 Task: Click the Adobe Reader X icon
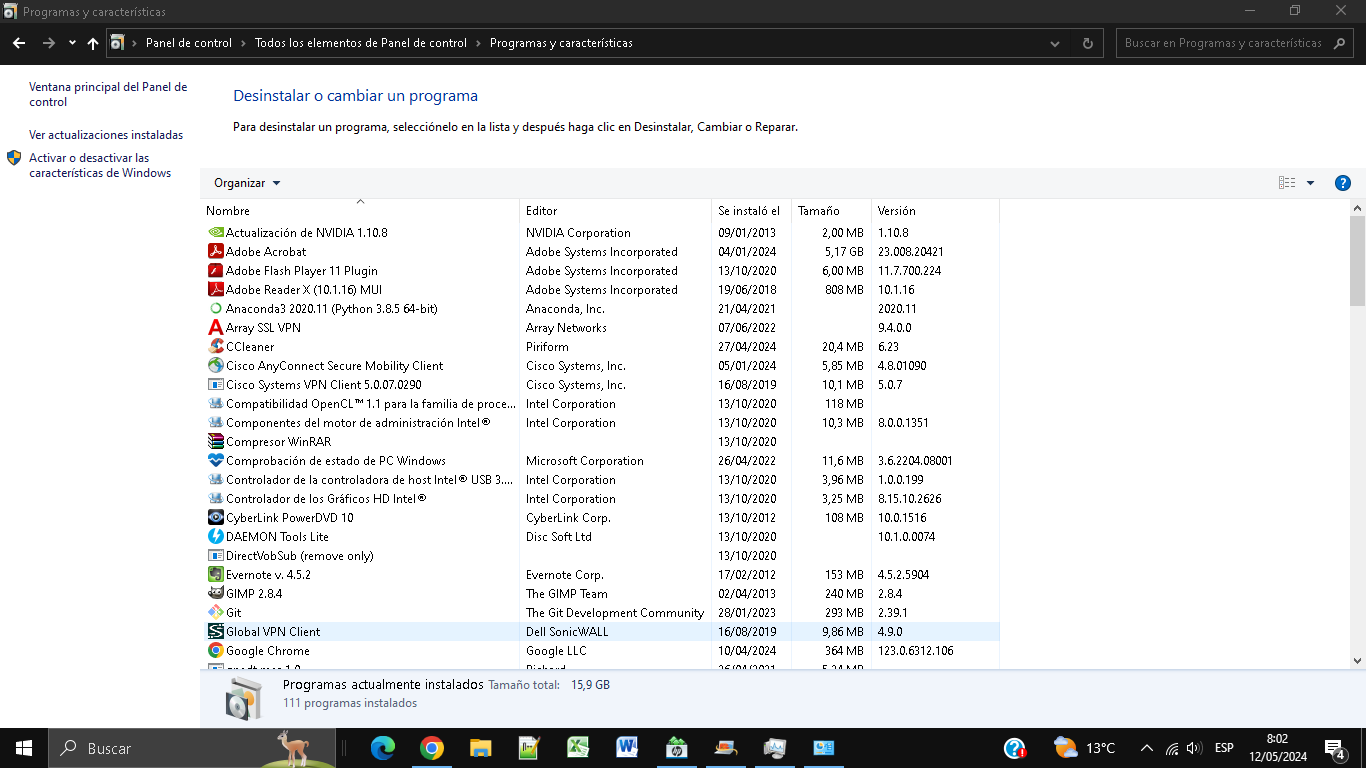coord(215,289)
